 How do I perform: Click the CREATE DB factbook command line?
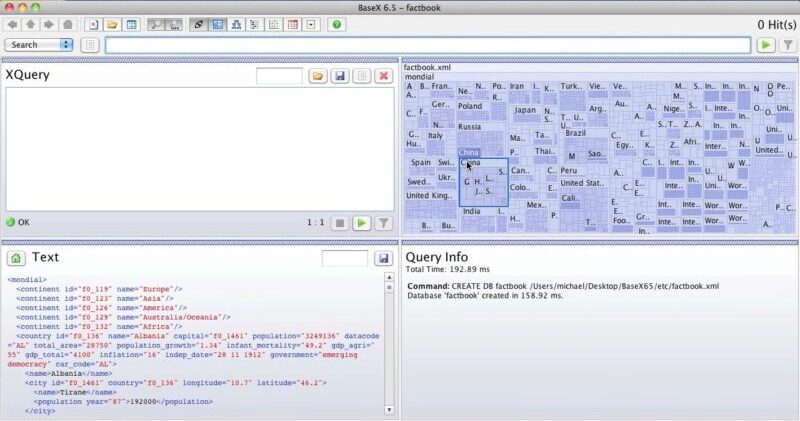click(x=563, y=286)
